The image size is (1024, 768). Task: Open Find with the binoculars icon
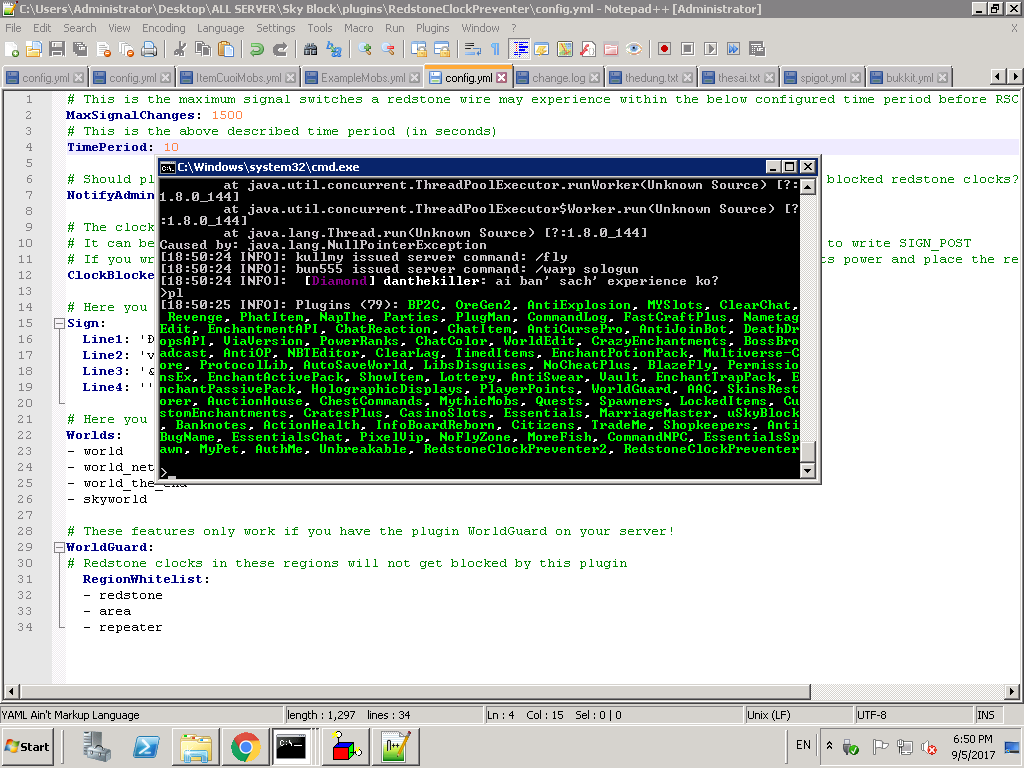coord(311,49)
